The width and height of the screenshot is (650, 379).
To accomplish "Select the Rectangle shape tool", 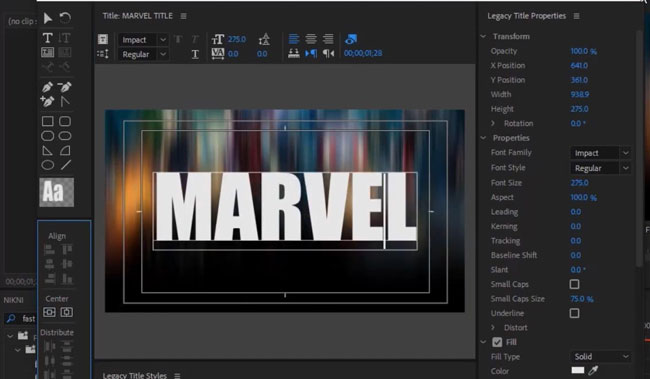I will pos(48,121).
